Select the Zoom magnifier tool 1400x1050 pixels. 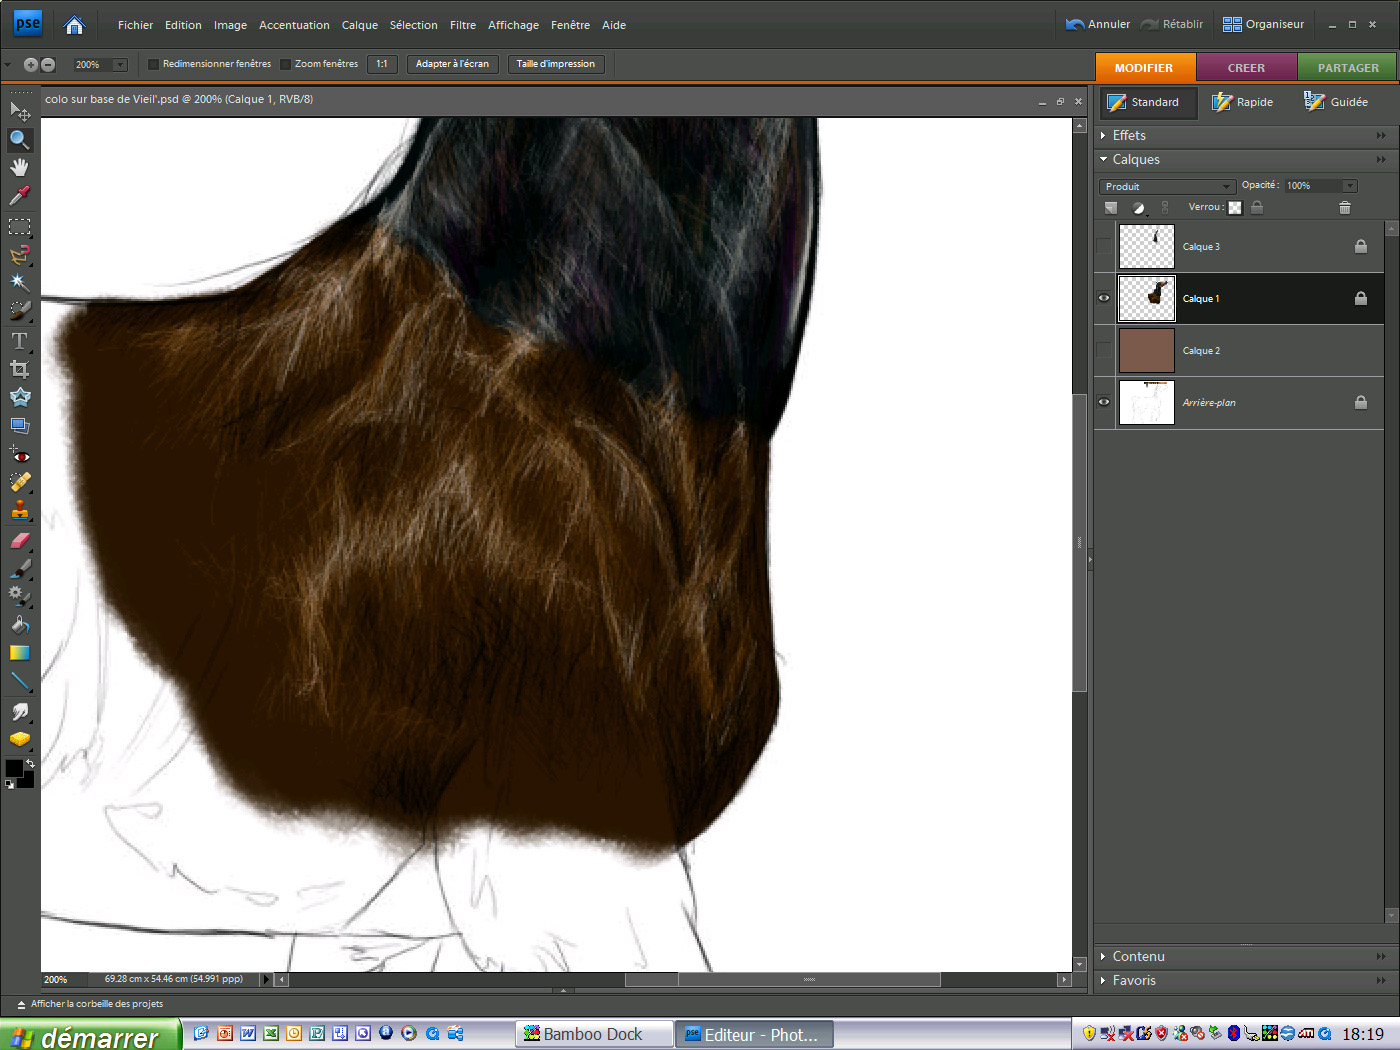point(19,139)
